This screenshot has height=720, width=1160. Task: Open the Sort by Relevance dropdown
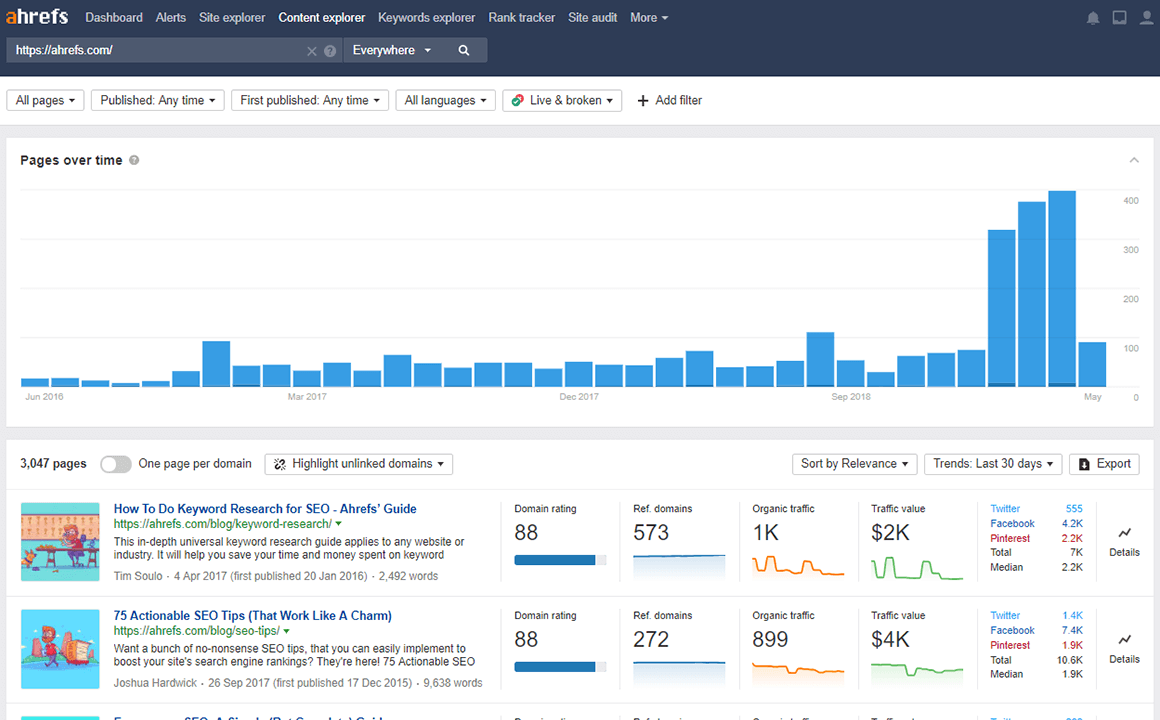[x=854, y=464]
